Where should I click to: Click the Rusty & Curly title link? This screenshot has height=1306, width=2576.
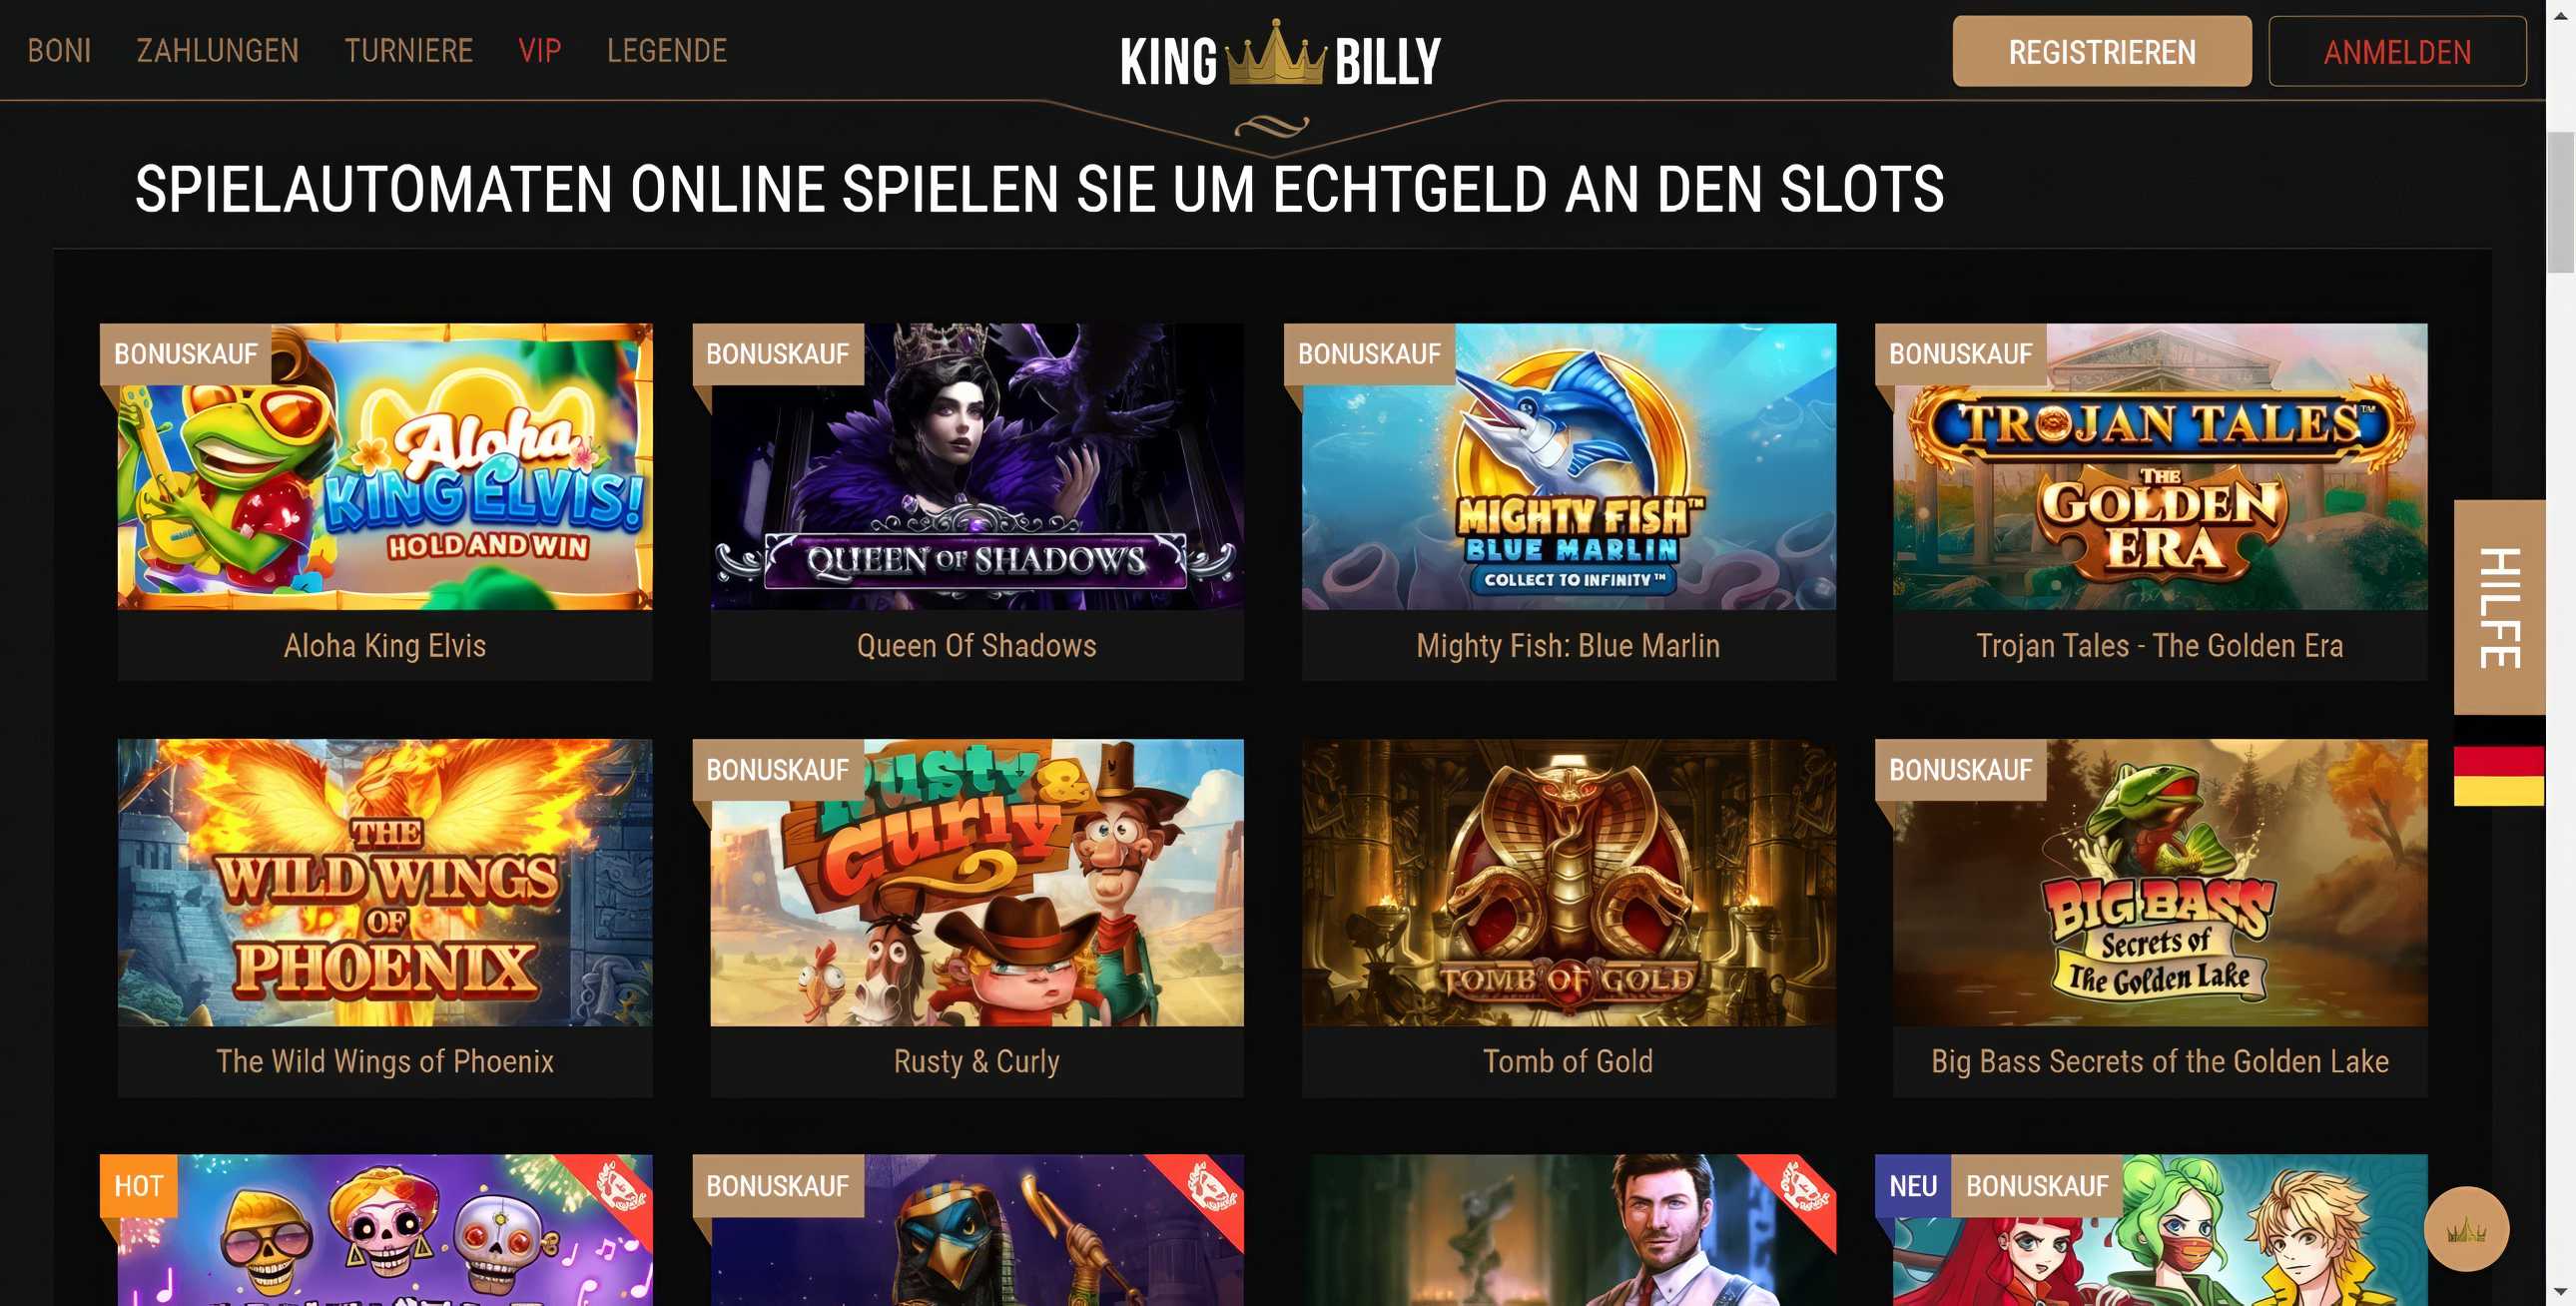(x=976, y=1061)
